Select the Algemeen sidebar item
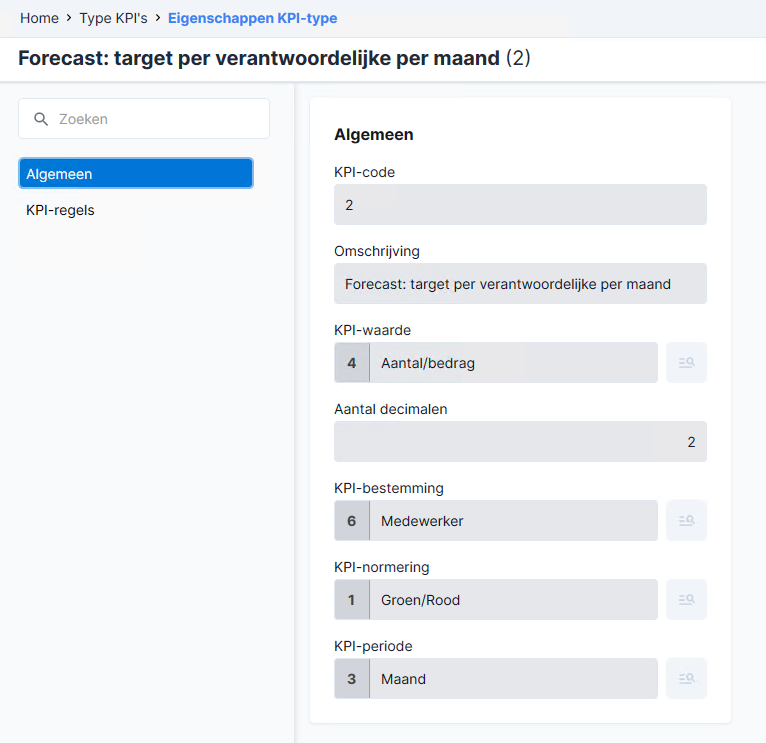Viewport: 766px width, 743px height. pyautogui.click(x=136, y=173)
